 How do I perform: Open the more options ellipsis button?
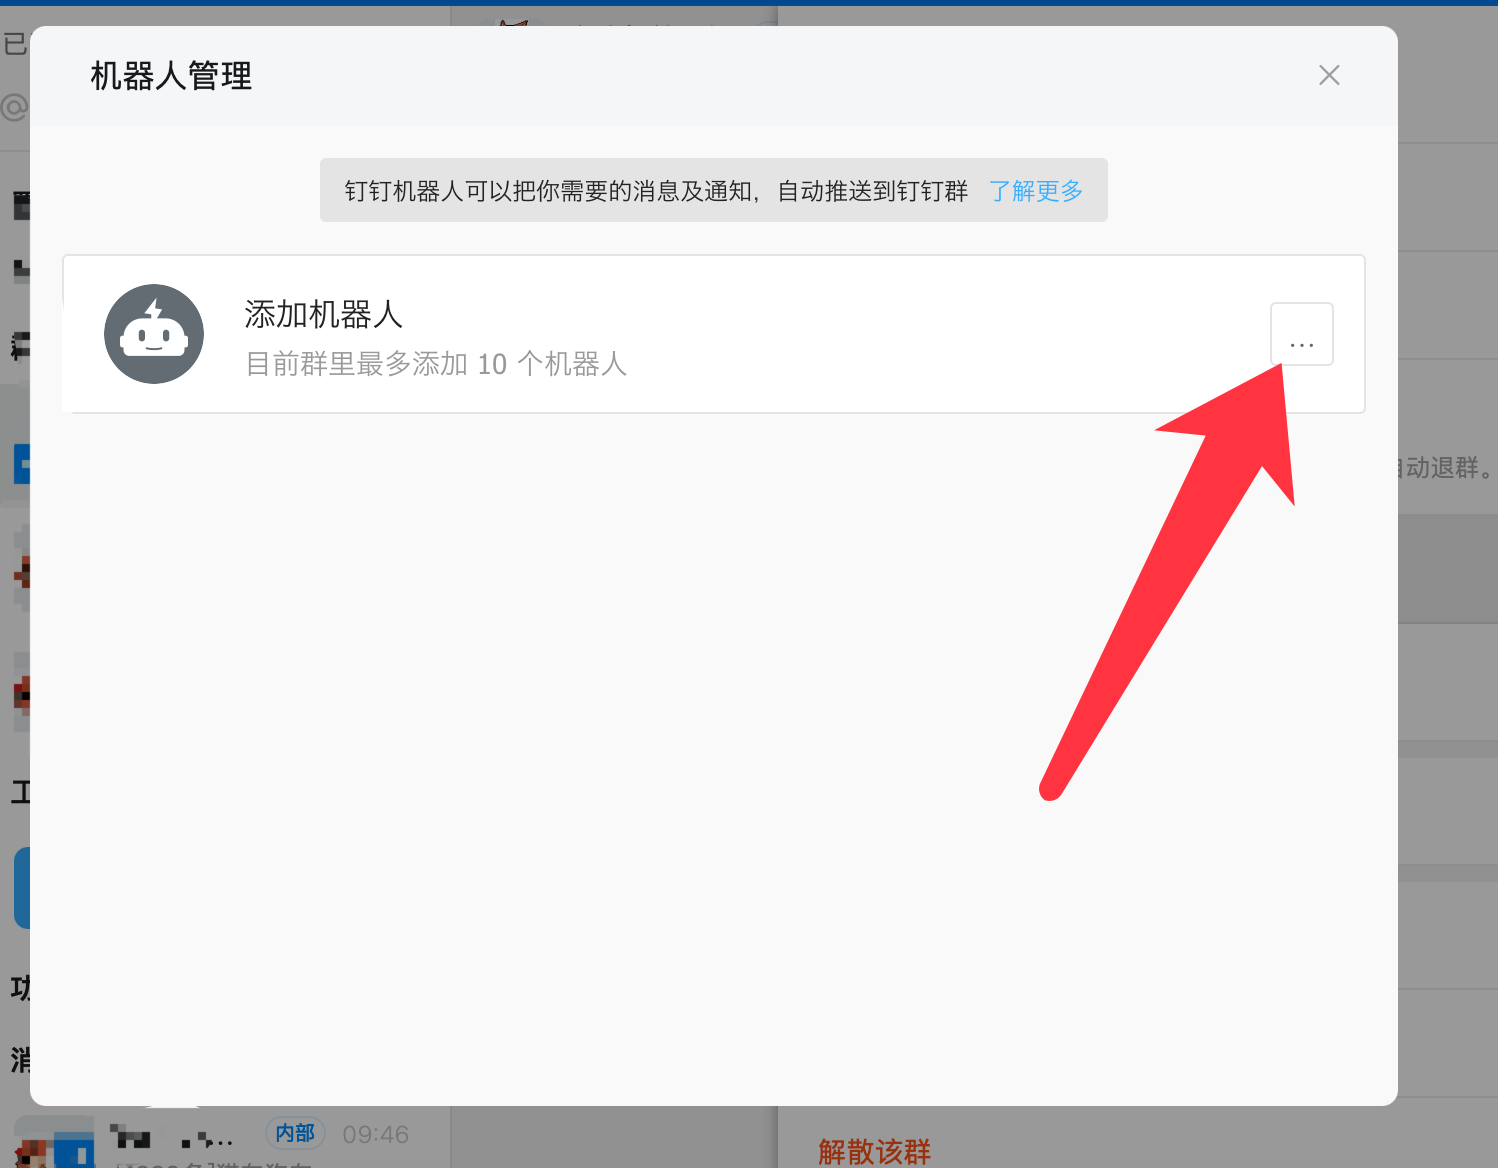tap(1301, 334)
